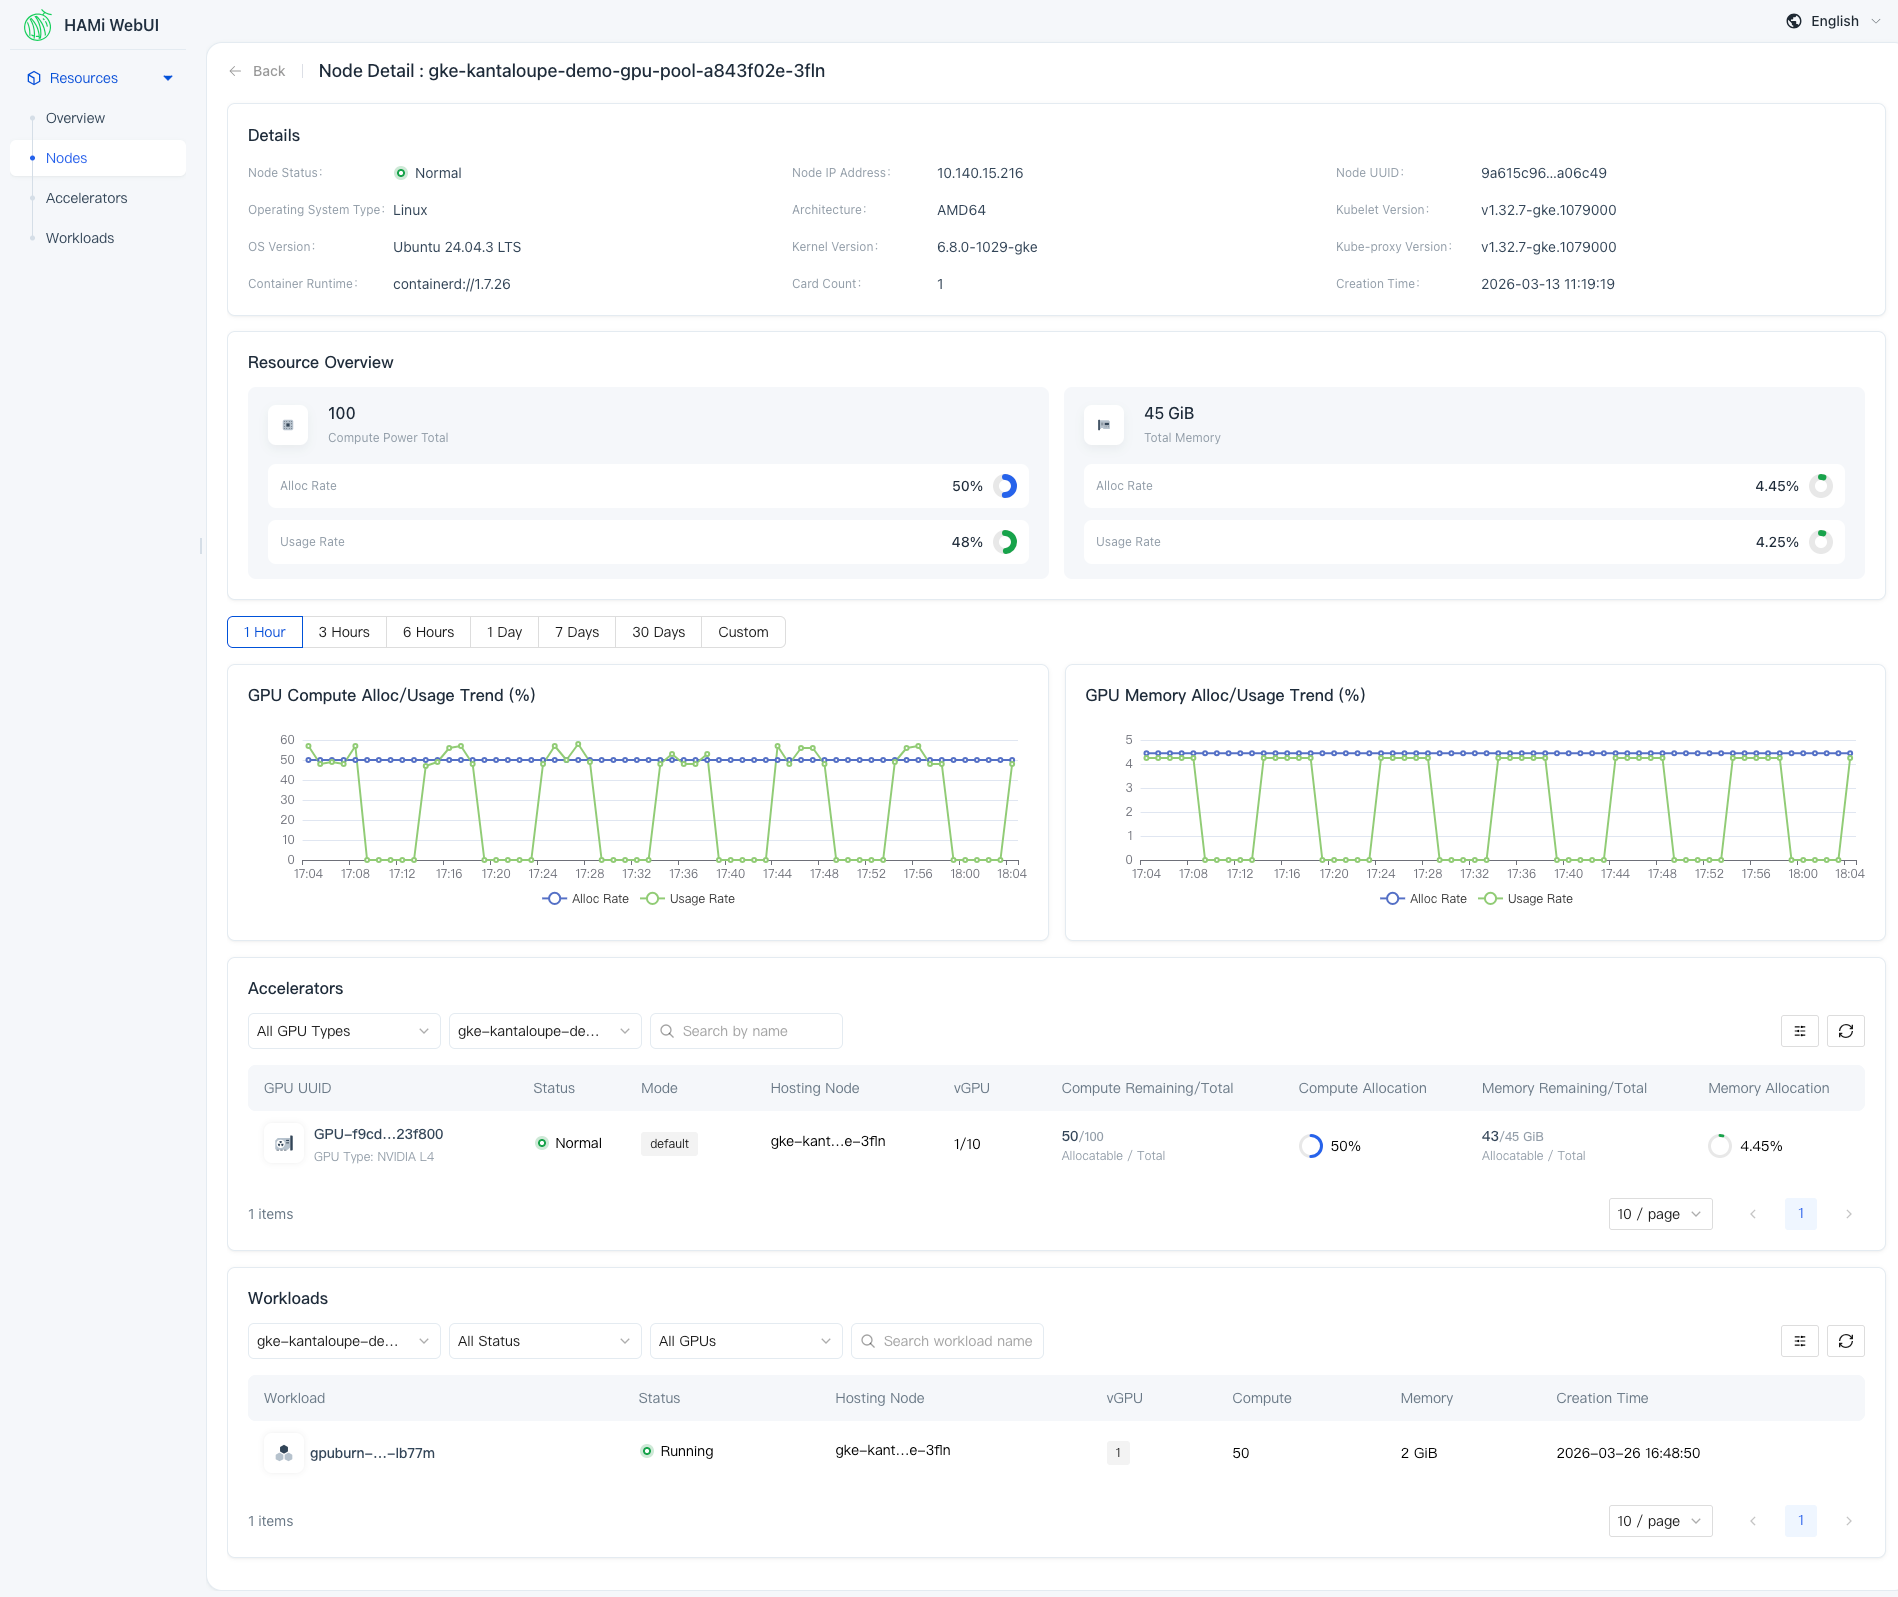The image size is (1898, 1597).
Task: Open GPU-f9cd...23f800 accelerator link
Action: (x=378, y=1134)
